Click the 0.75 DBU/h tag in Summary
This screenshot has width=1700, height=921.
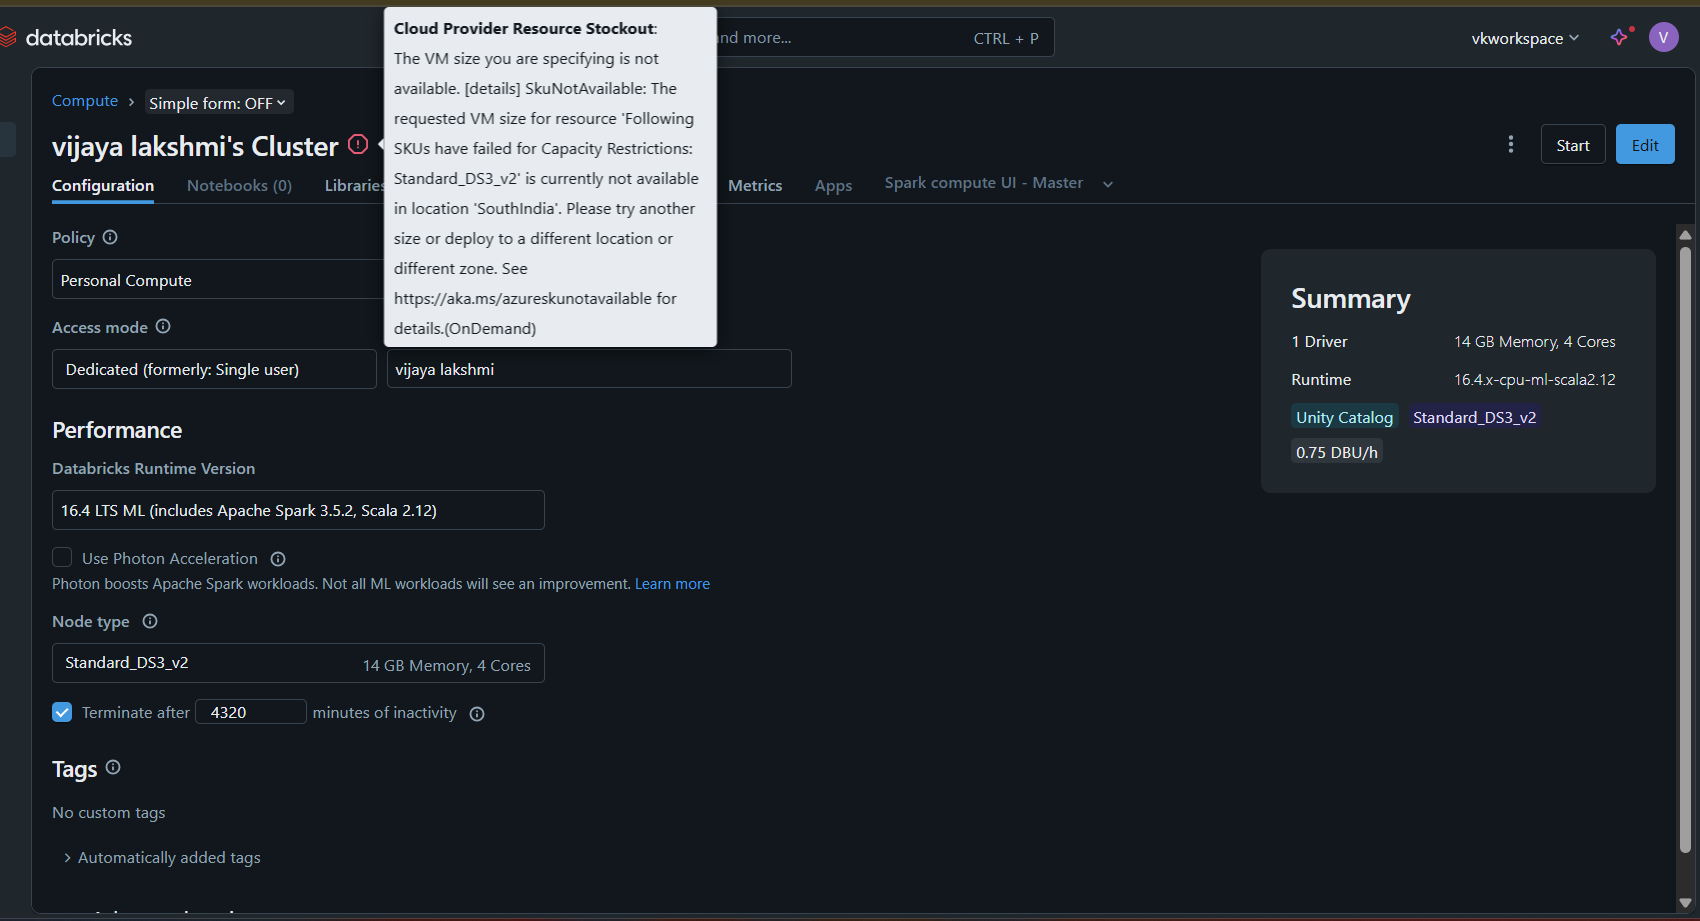(x=1337, y=452)
